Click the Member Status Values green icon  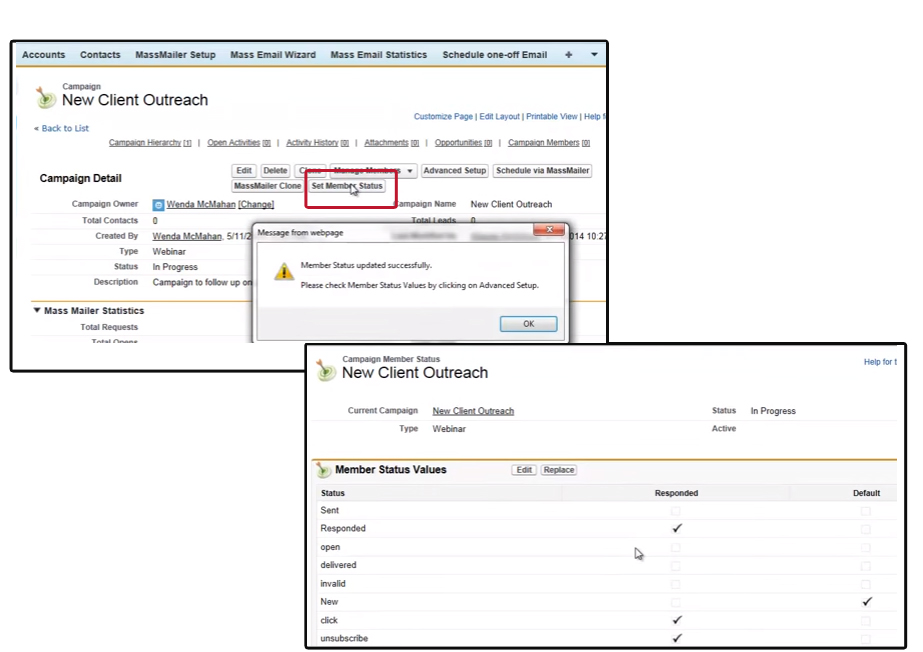(x=324, y=469)
